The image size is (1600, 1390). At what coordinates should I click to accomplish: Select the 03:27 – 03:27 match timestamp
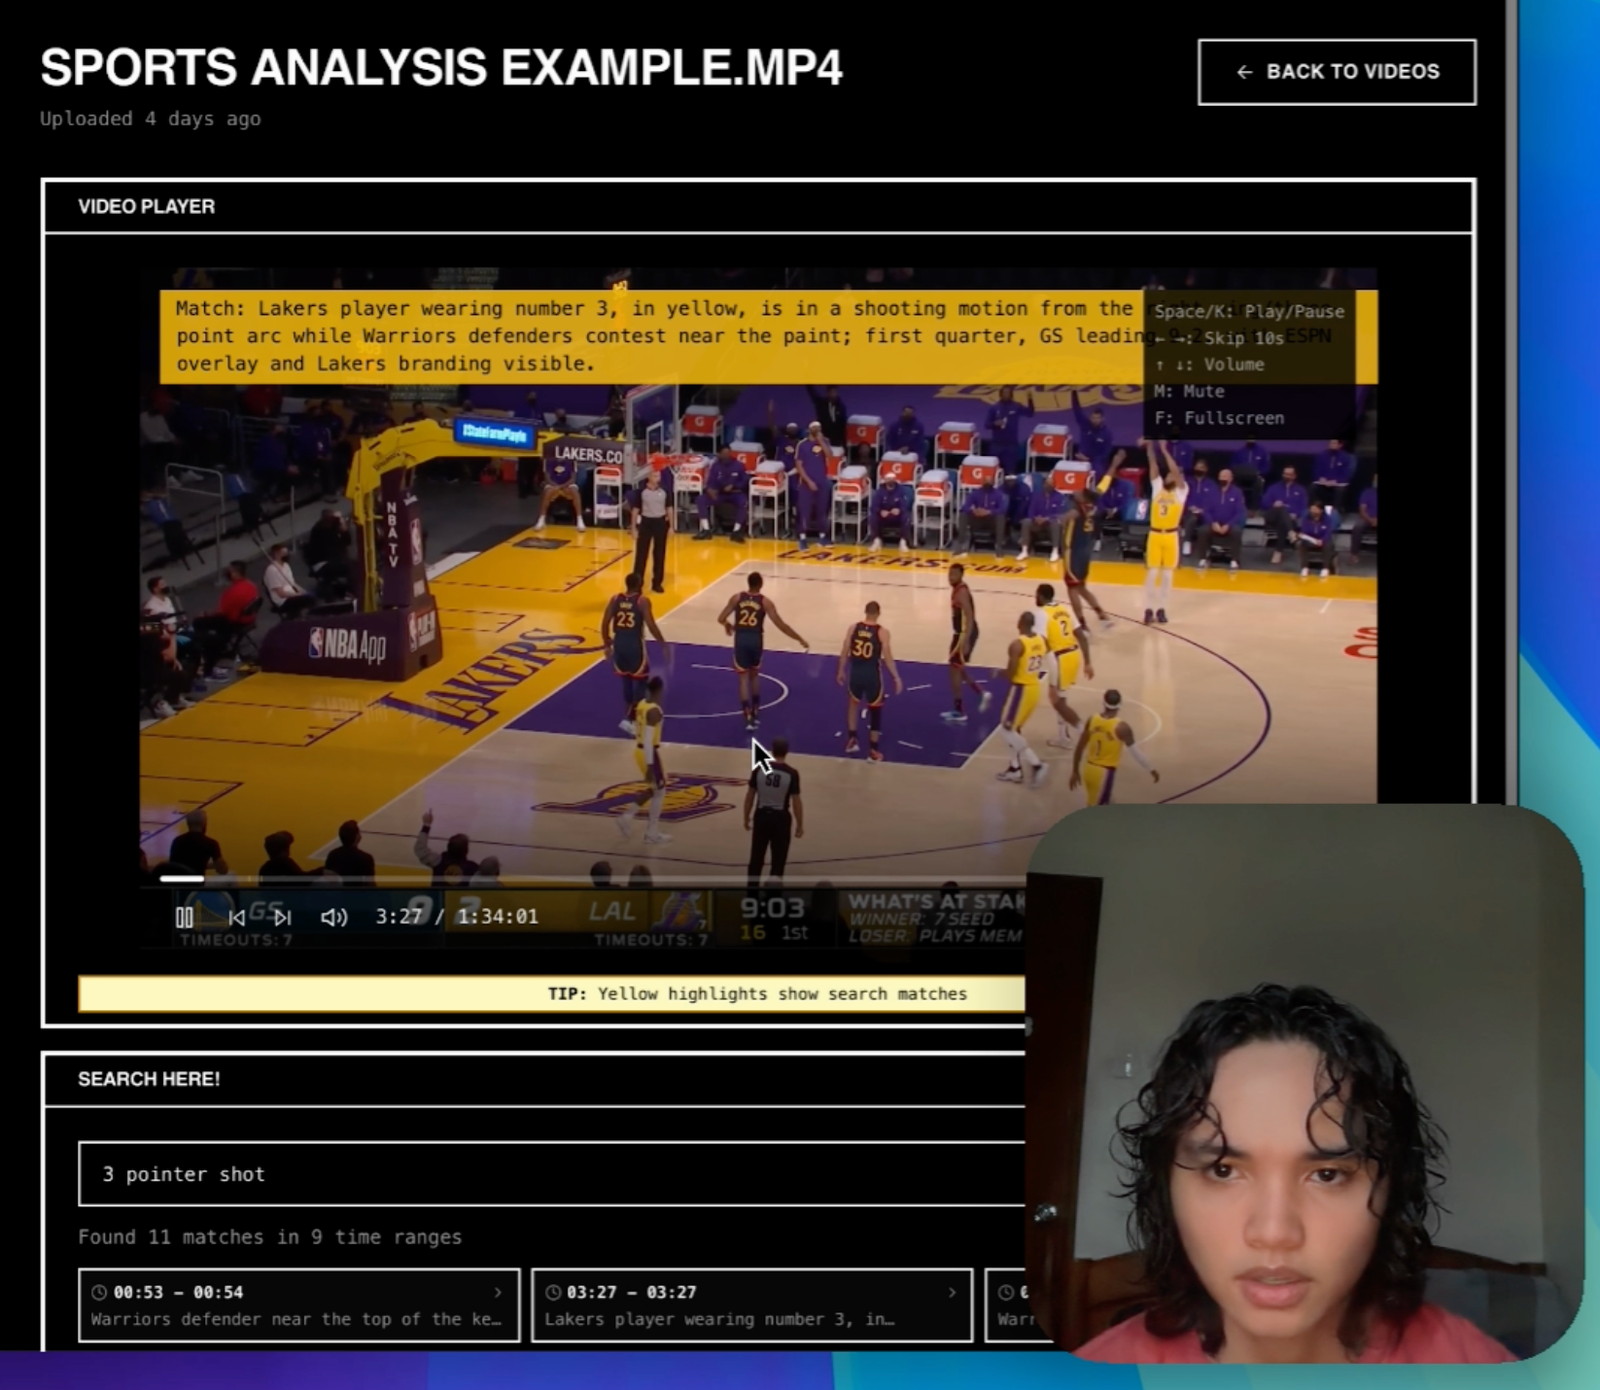[x=631, y=1292]
